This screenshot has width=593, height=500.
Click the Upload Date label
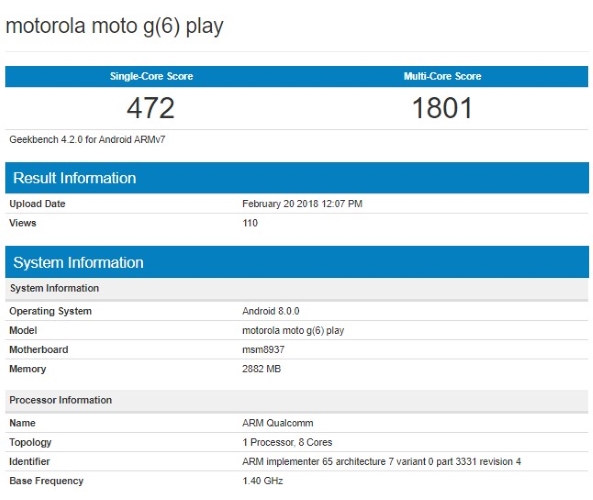point(37,204)
